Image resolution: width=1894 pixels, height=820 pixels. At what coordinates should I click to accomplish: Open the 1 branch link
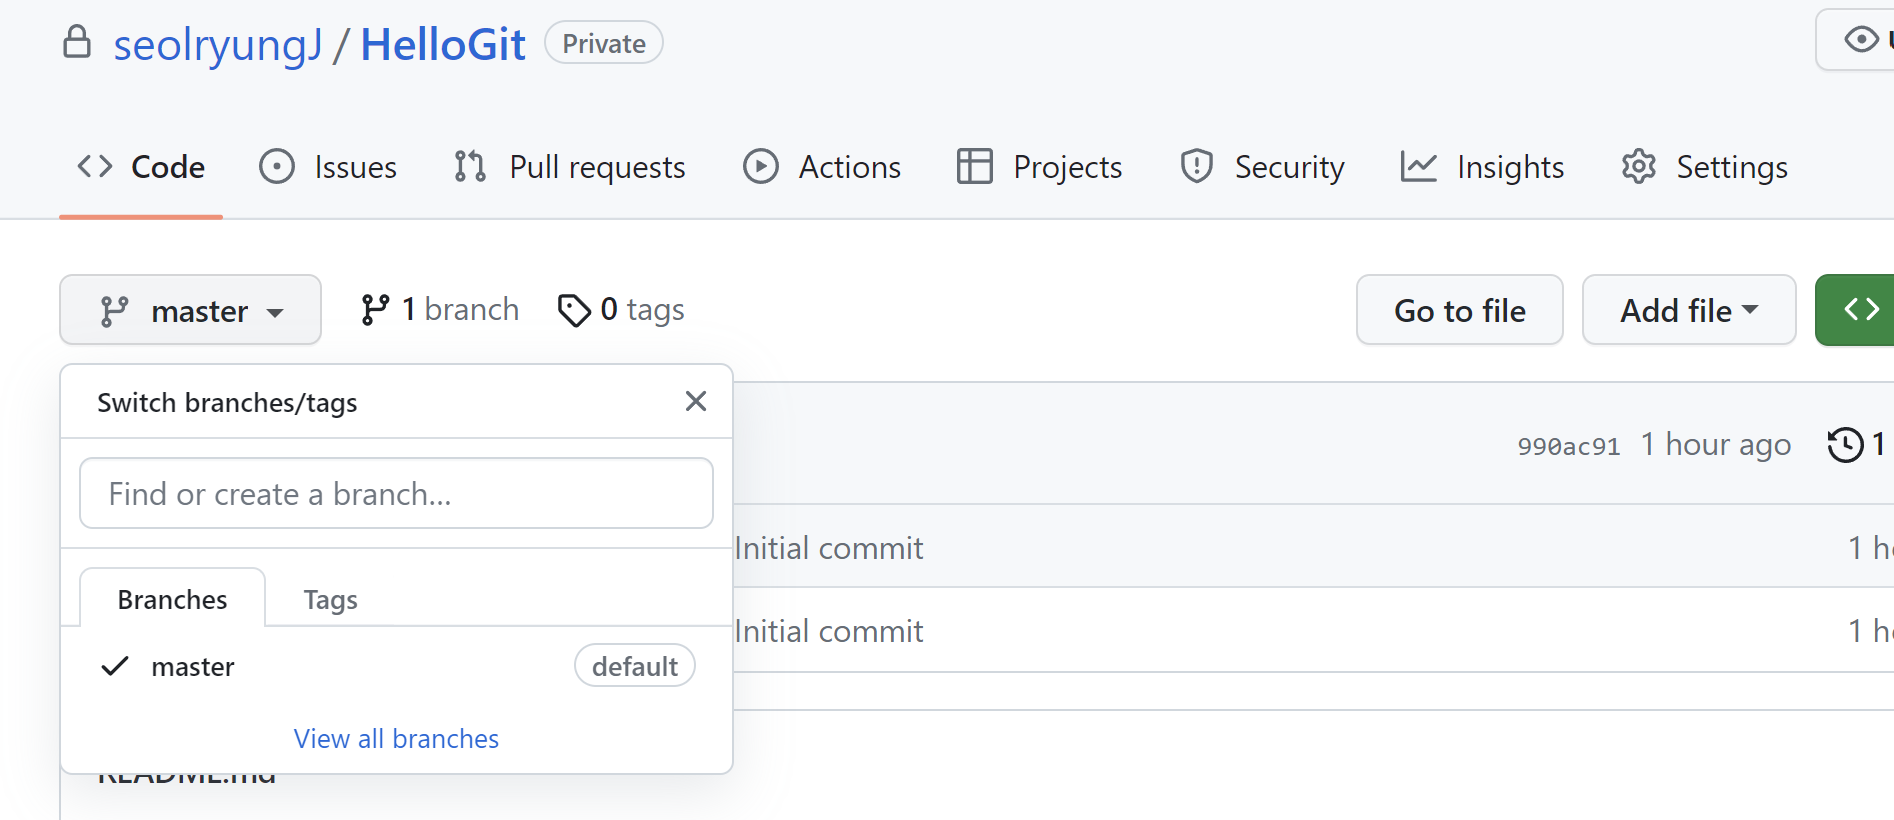tap(440, 310)
